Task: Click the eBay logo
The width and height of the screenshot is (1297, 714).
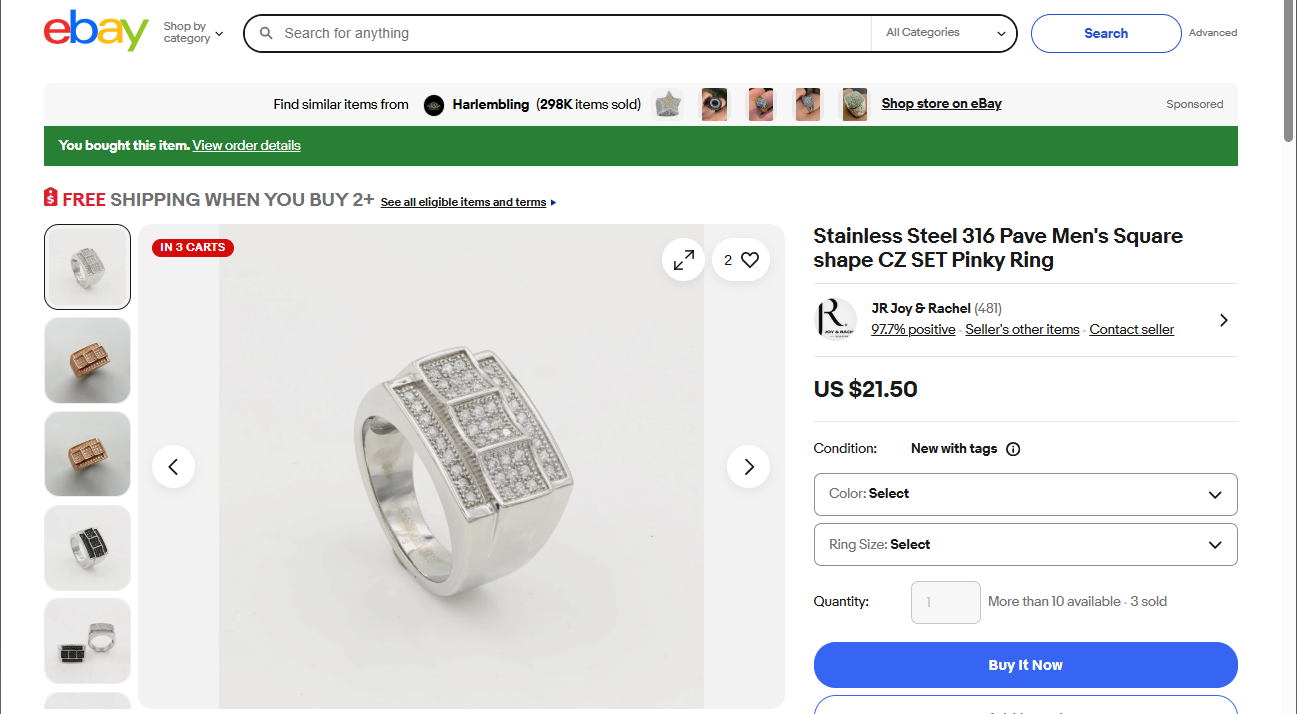Action: point(96,32)
